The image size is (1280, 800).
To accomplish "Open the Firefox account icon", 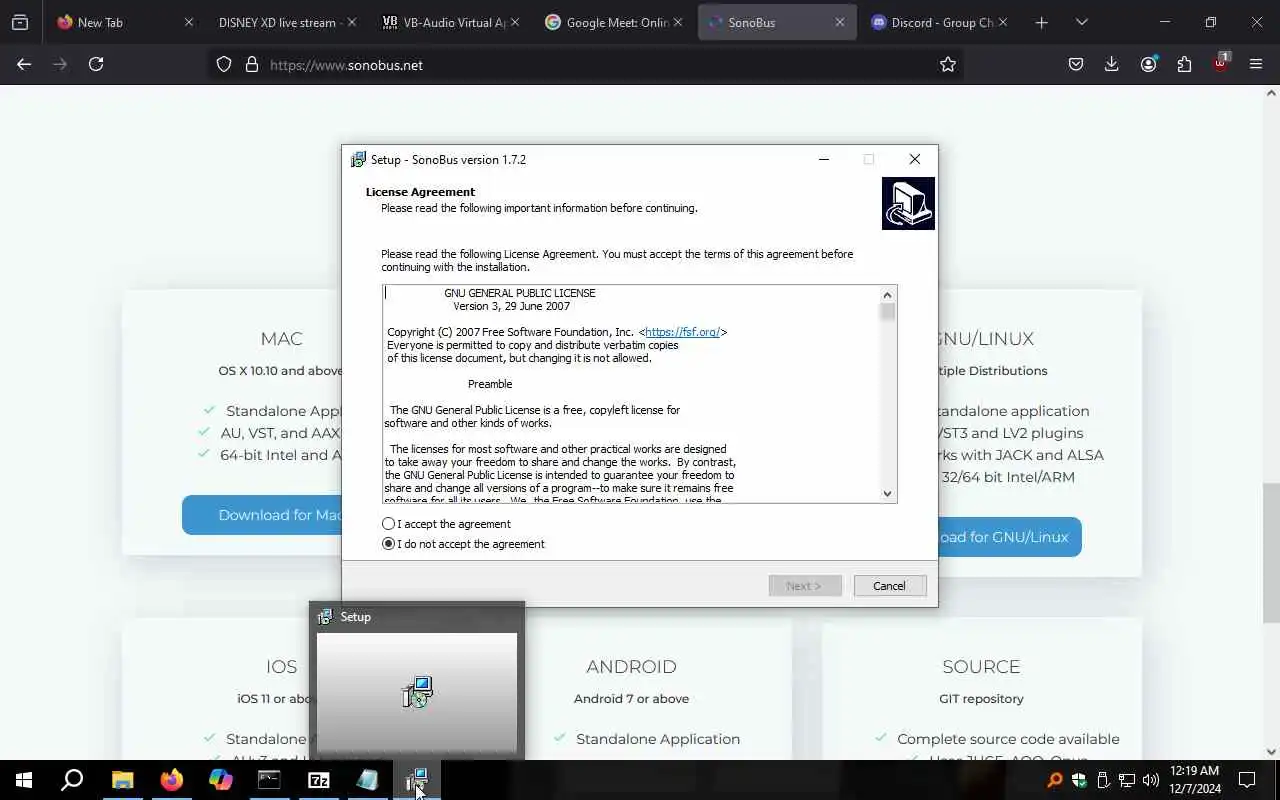I will tap(1148, 64).
